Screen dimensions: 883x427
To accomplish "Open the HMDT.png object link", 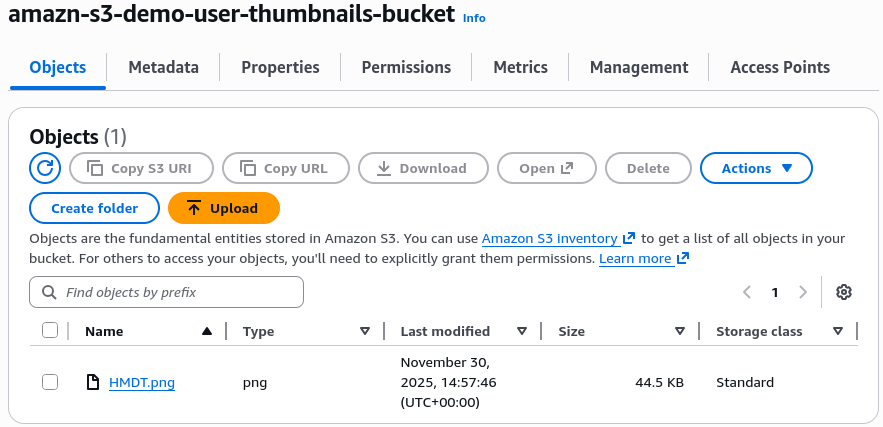I will (142, 382).
